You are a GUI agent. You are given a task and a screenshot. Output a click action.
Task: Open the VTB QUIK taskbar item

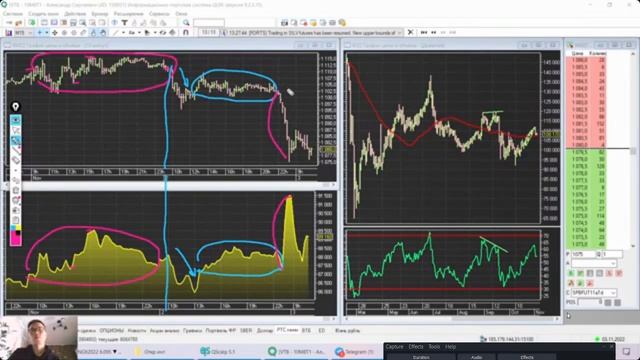(297, 351)
